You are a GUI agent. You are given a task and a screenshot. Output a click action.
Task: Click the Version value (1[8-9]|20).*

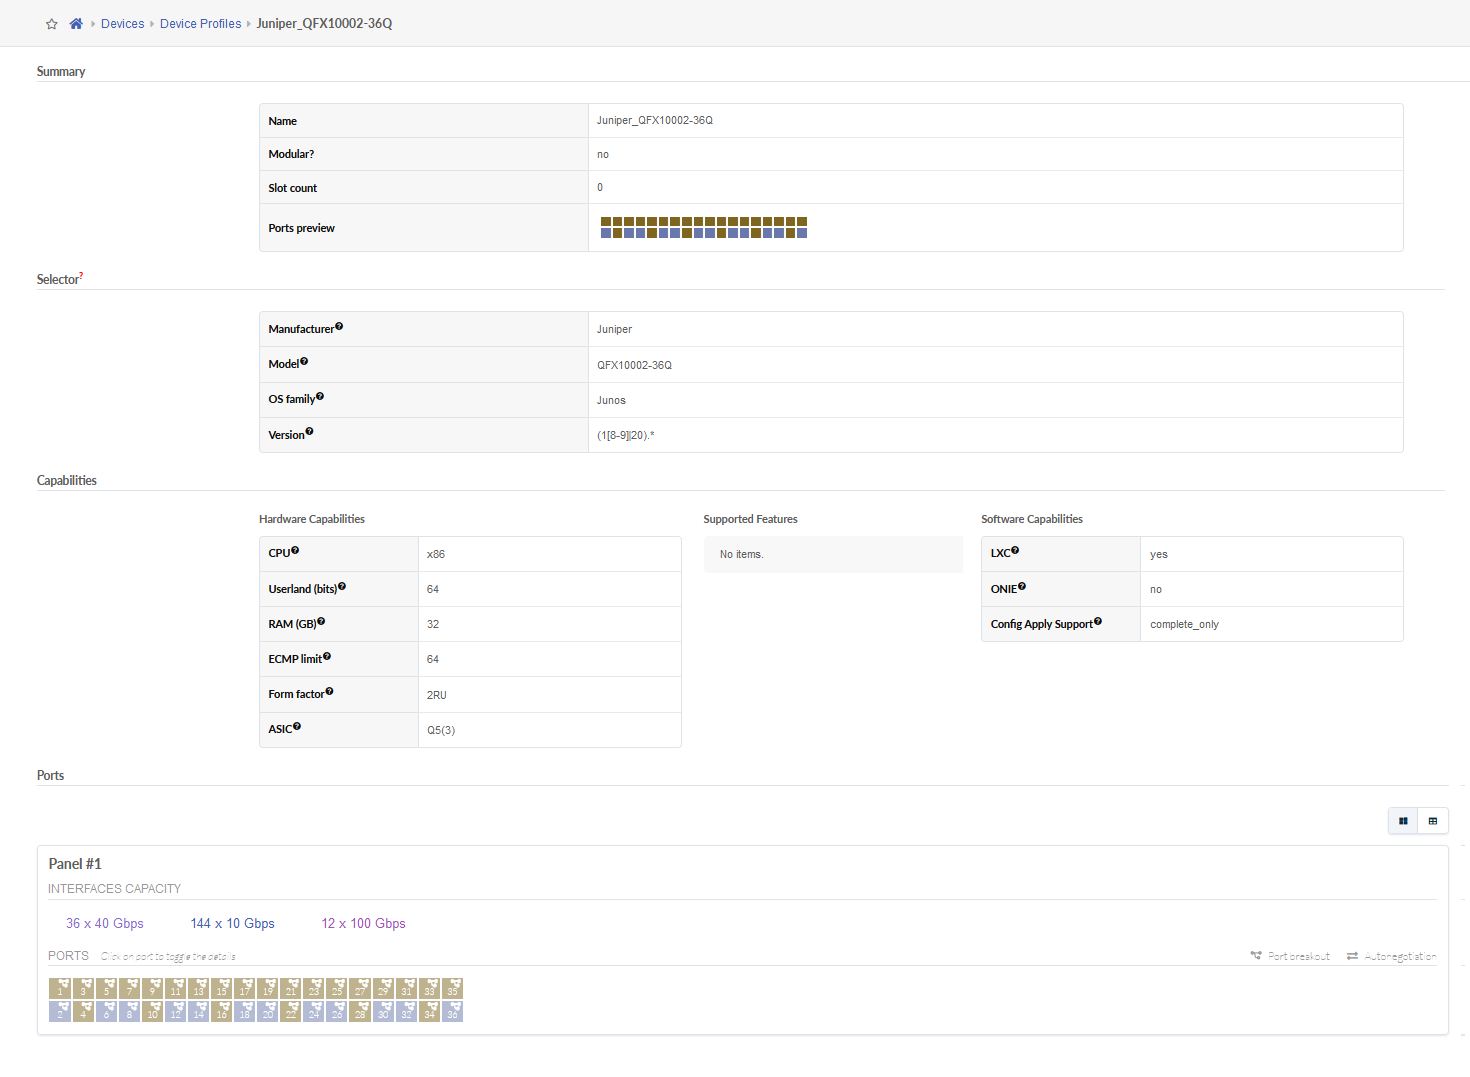626,436
